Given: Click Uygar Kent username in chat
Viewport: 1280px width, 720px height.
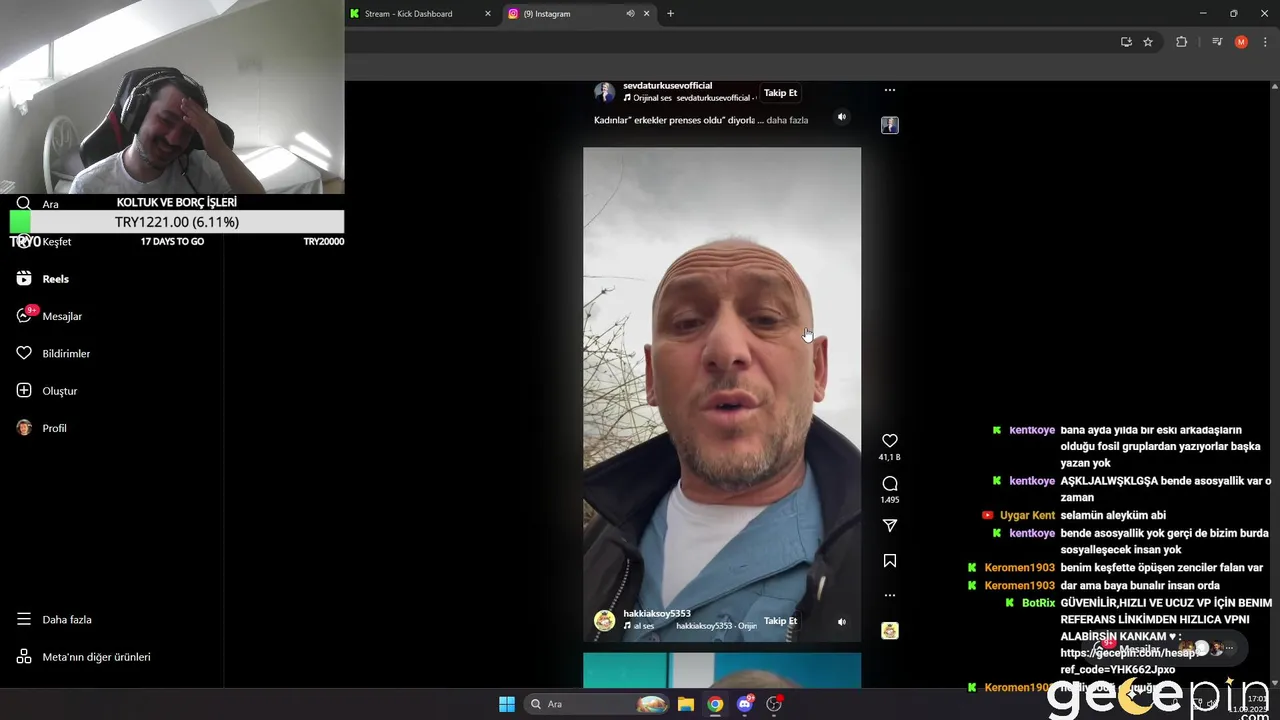Looking at the screenshot, I should click(1027, 515).
